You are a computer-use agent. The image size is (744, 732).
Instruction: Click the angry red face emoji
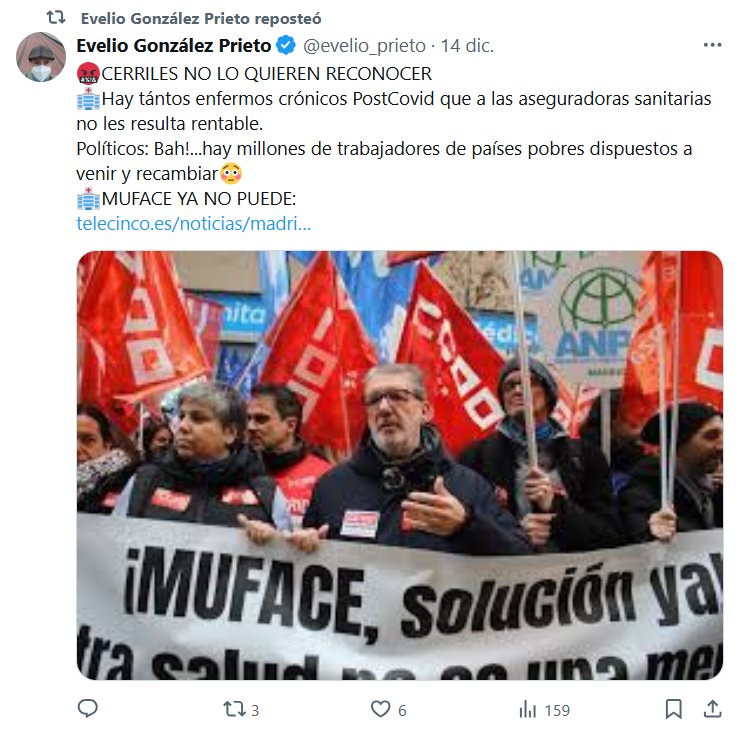[88, 74]
